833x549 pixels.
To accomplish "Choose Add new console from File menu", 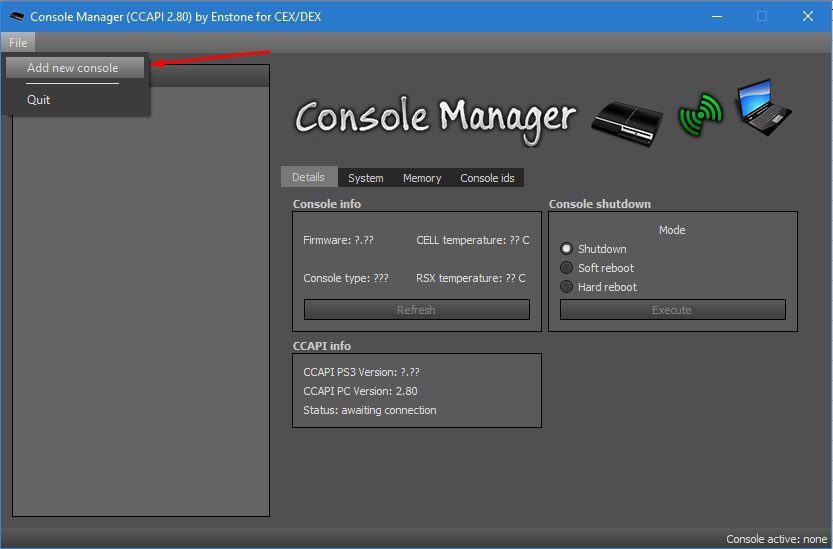I will 75,68.
